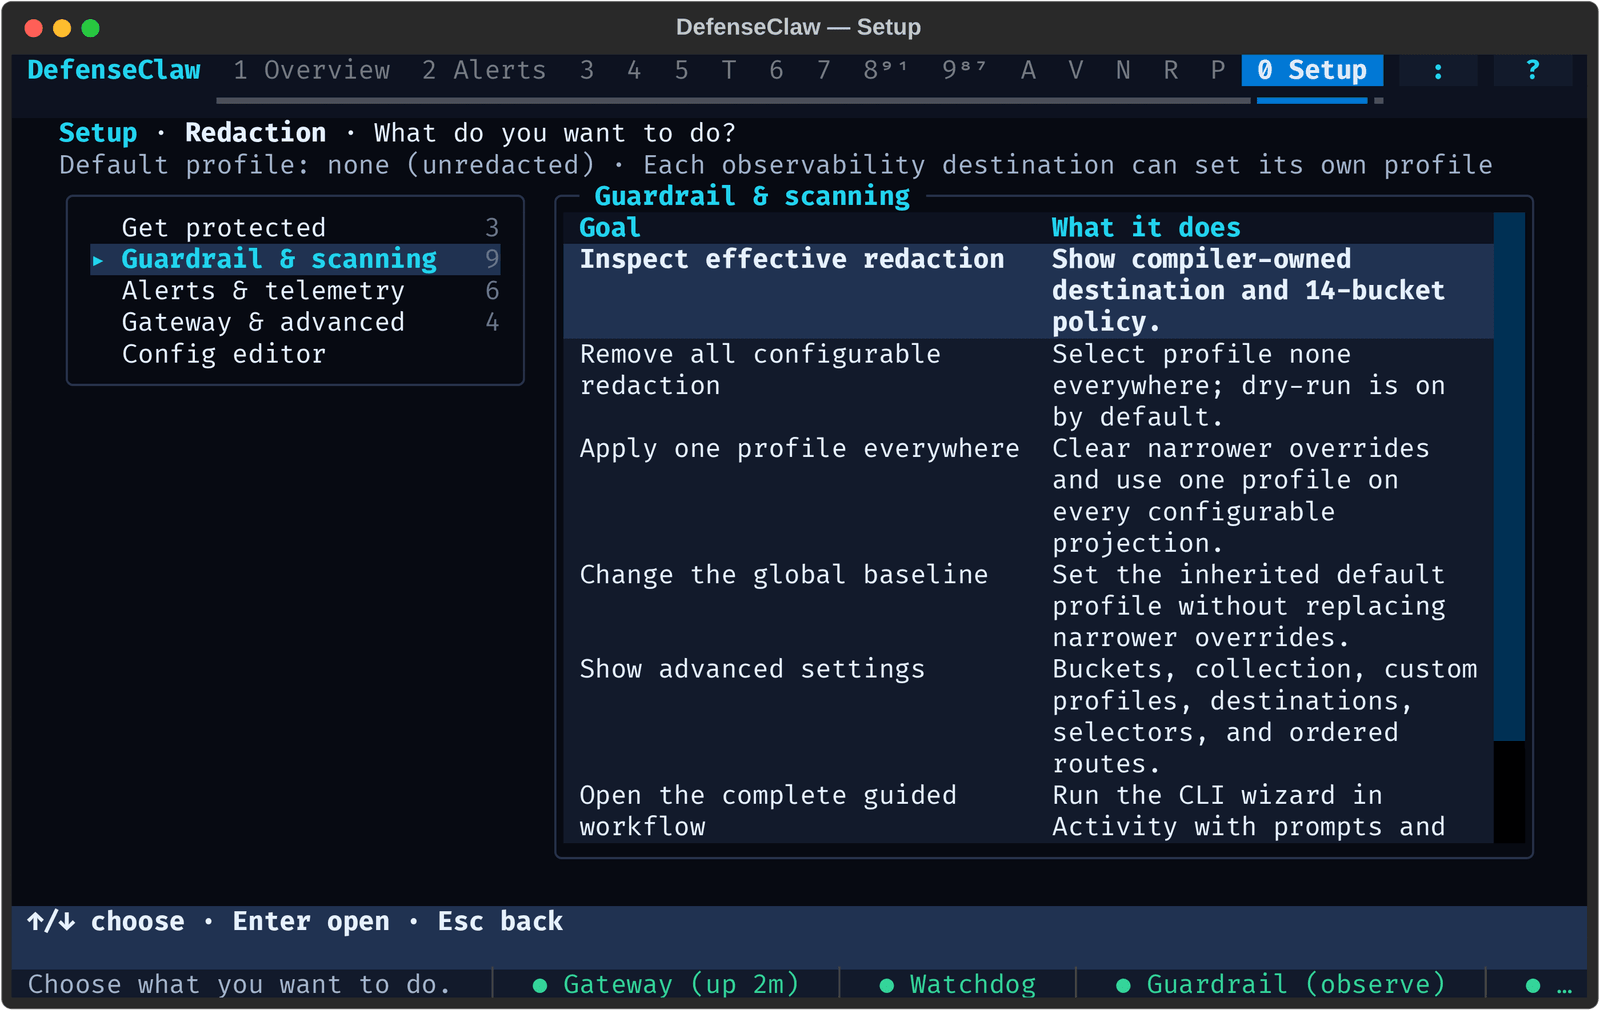Open the V tab
This screenshot has height=1011, width=1600.
(x=1075, y=70)
